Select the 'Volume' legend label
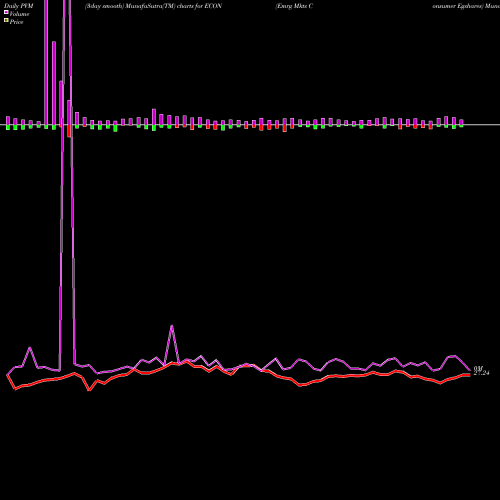 [x=19, y=14]
